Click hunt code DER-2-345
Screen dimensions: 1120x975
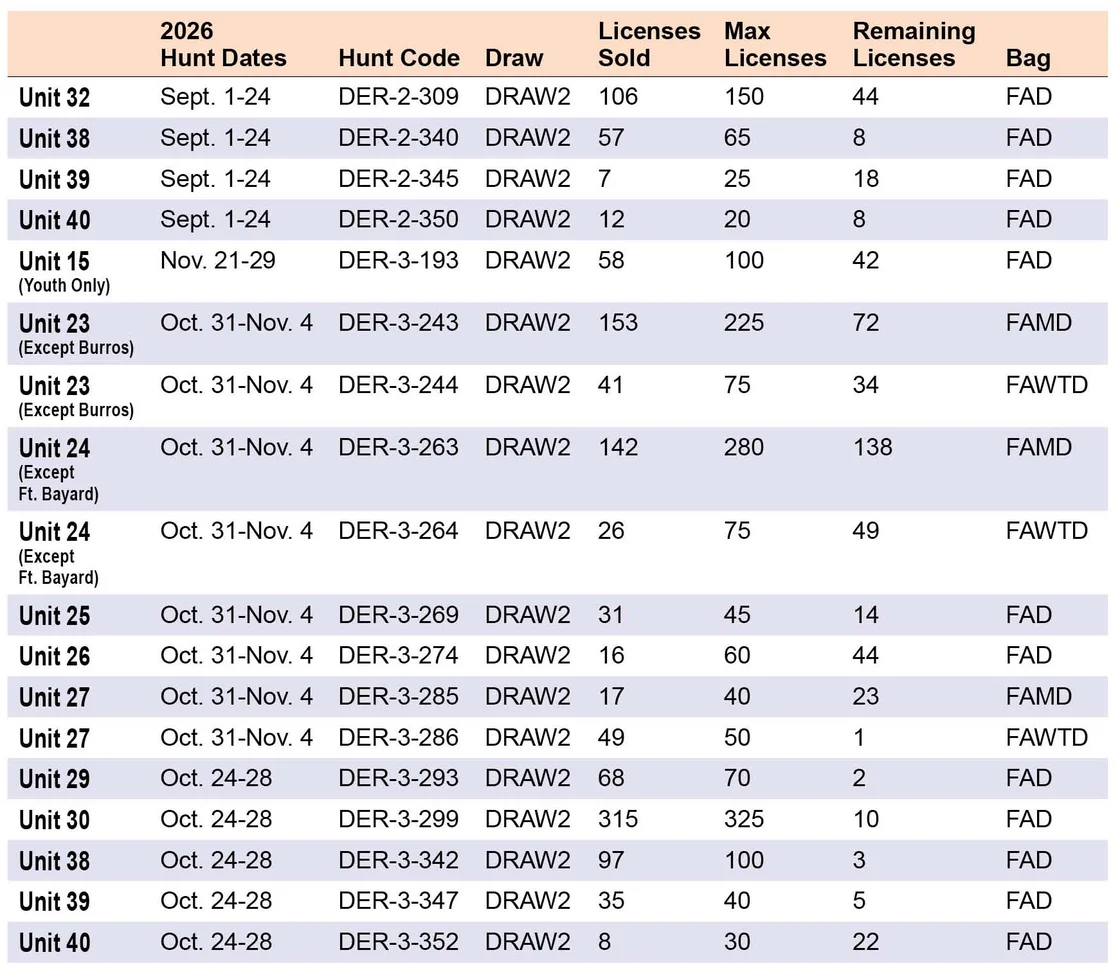[398, 179]
